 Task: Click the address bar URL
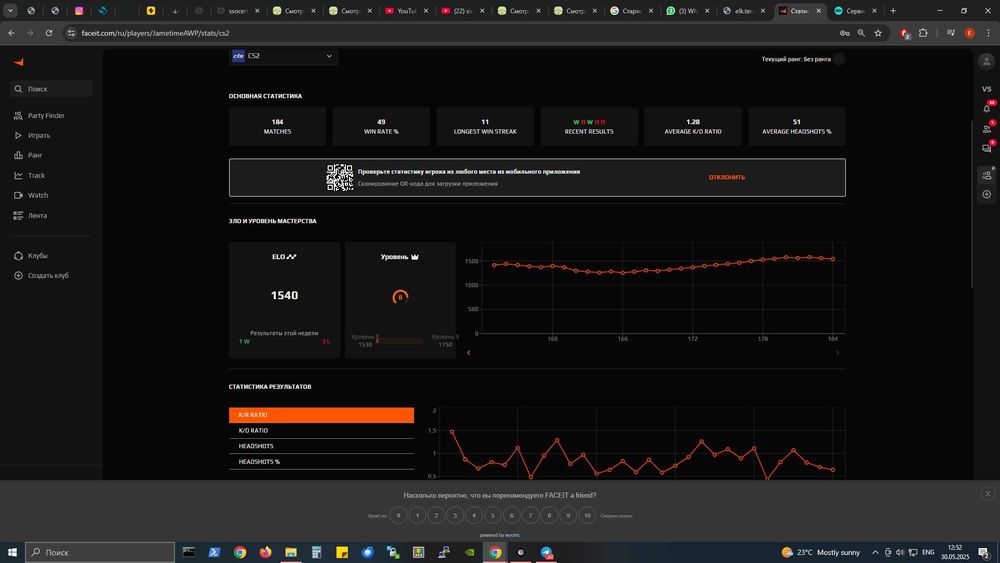156,33
